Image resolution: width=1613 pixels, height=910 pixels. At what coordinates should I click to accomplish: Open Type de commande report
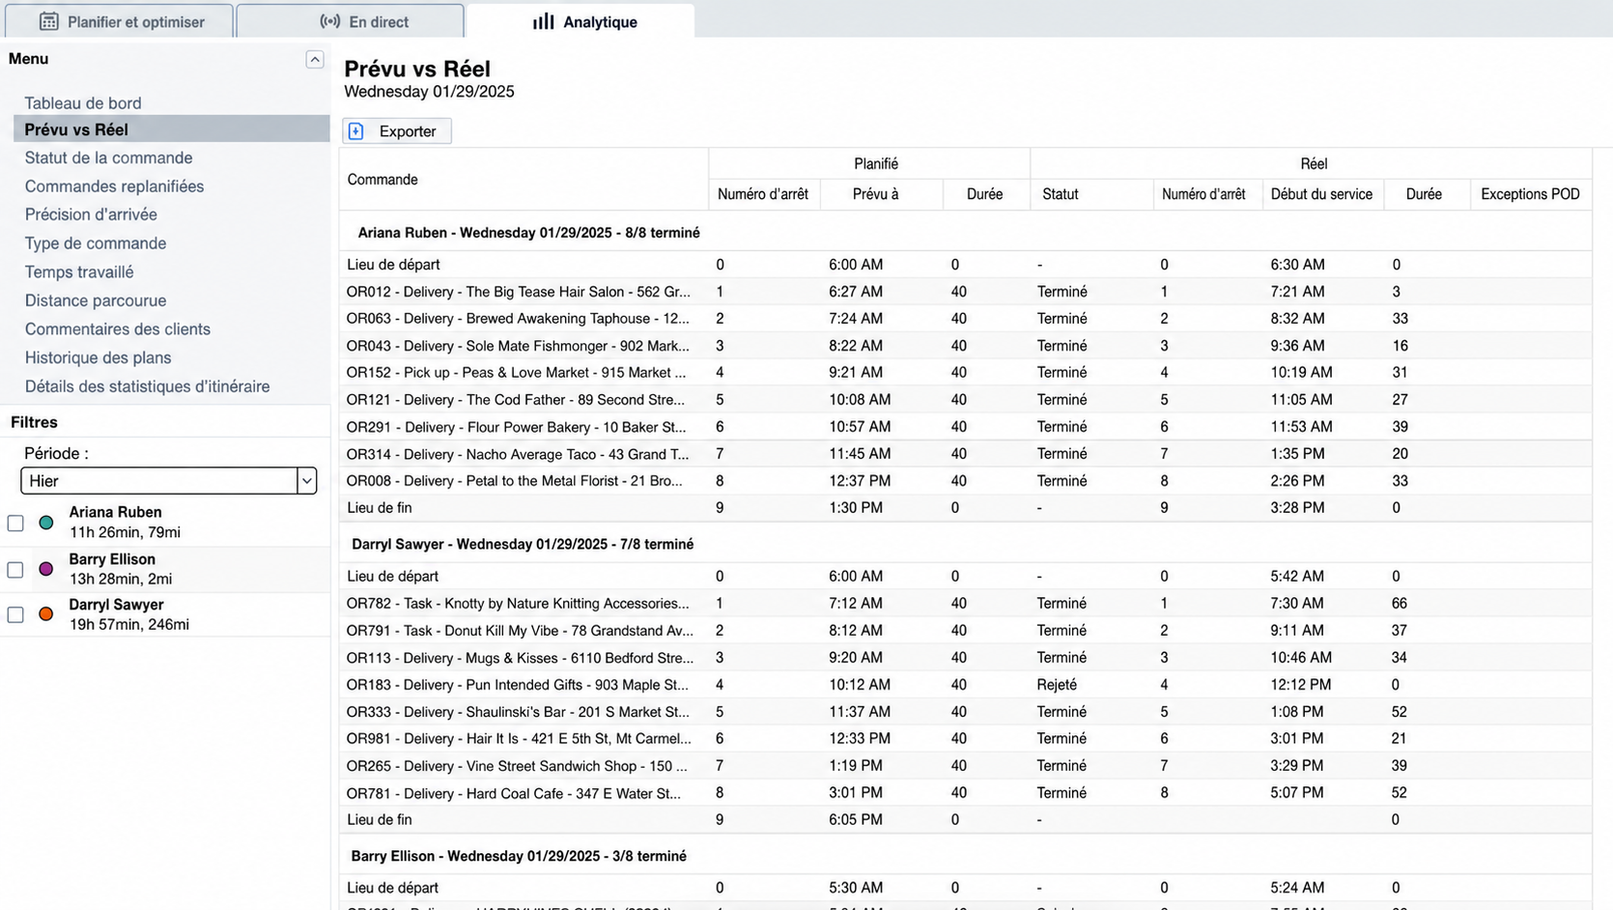tap(96, 243)
